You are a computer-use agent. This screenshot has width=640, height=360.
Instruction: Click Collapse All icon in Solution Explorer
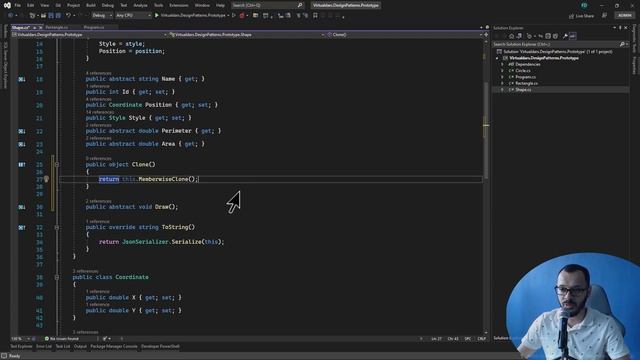click(548, 36)
